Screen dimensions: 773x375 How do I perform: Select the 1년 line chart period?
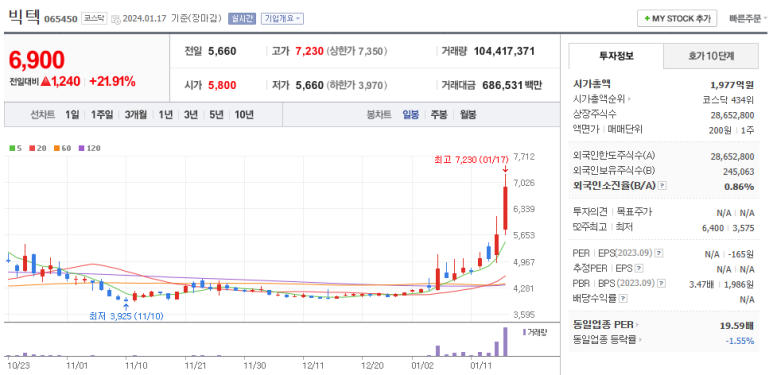pos(165,115)
